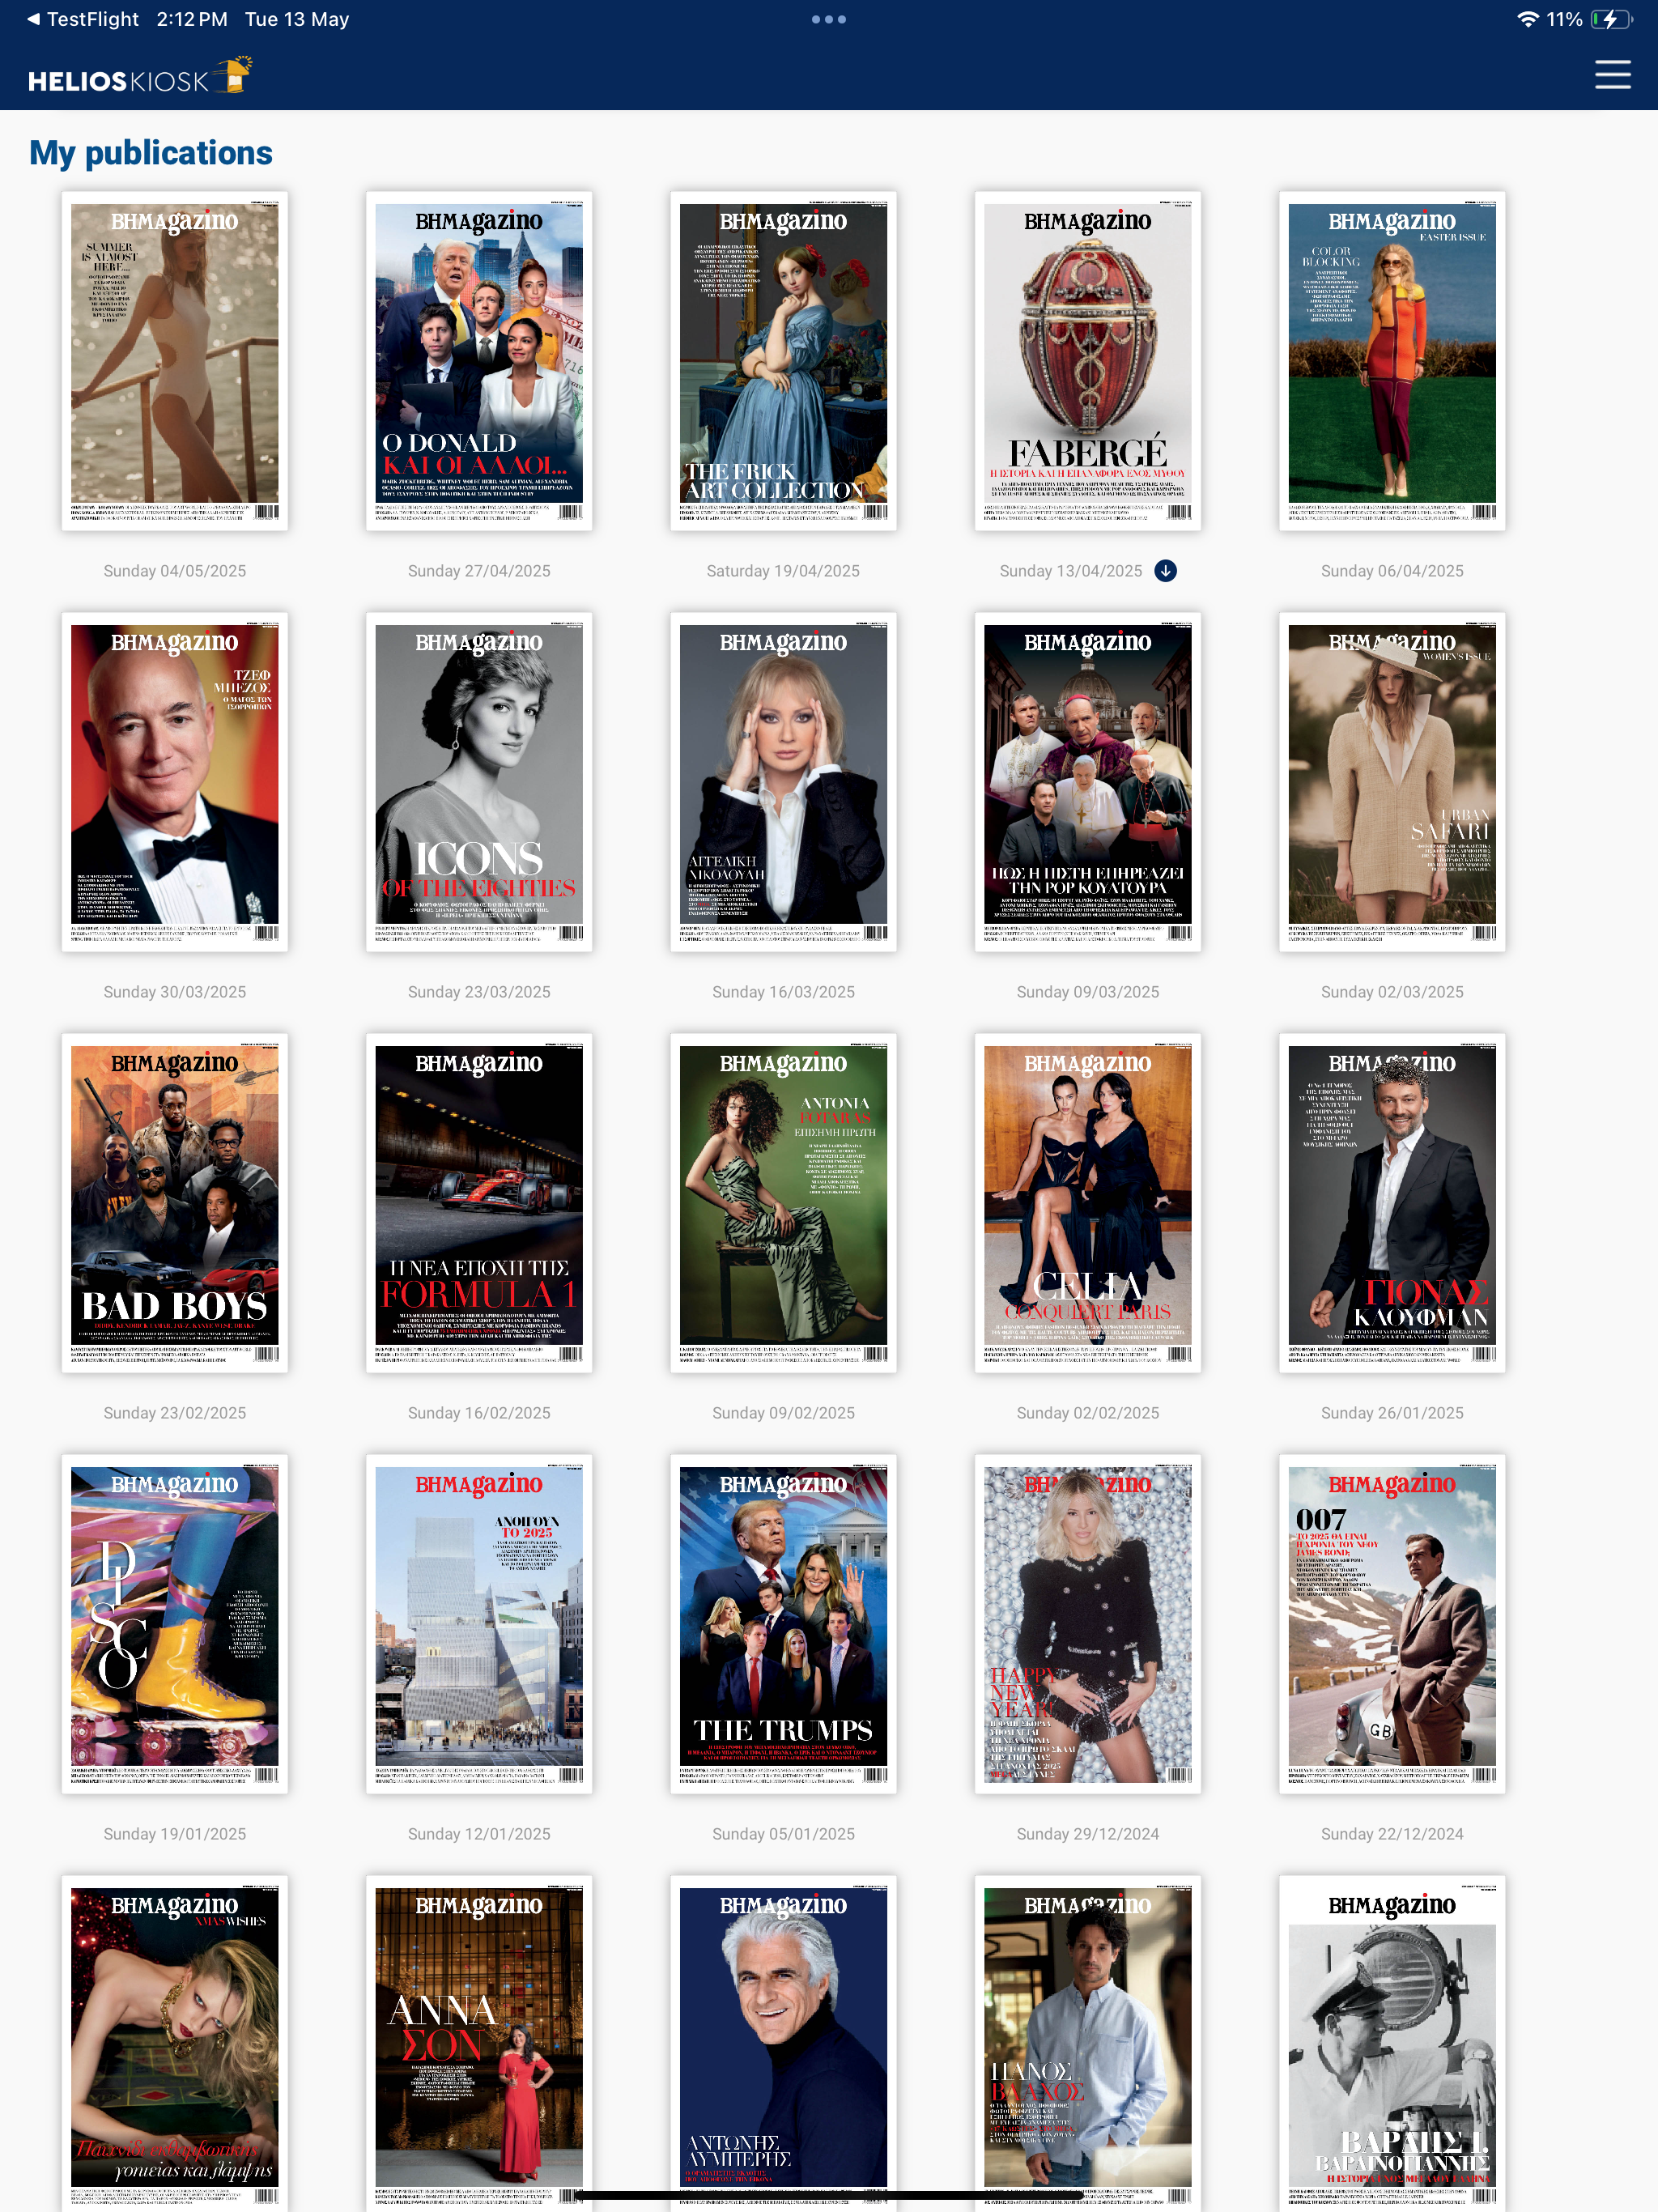1658x2212 pixels.
Task: Return to TestFlight app
Action: 83,19
